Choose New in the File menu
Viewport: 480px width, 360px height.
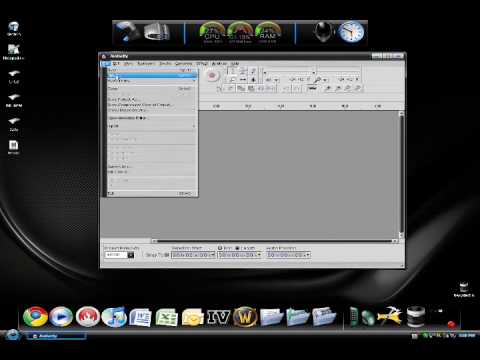pos(152,70)
